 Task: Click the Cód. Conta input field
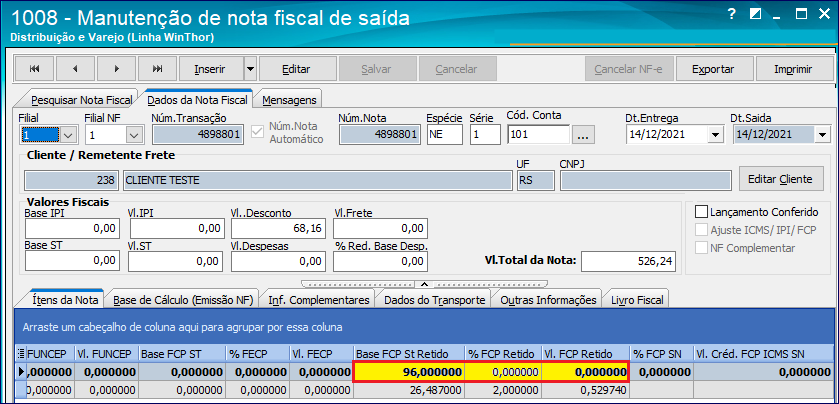[538, 135]
